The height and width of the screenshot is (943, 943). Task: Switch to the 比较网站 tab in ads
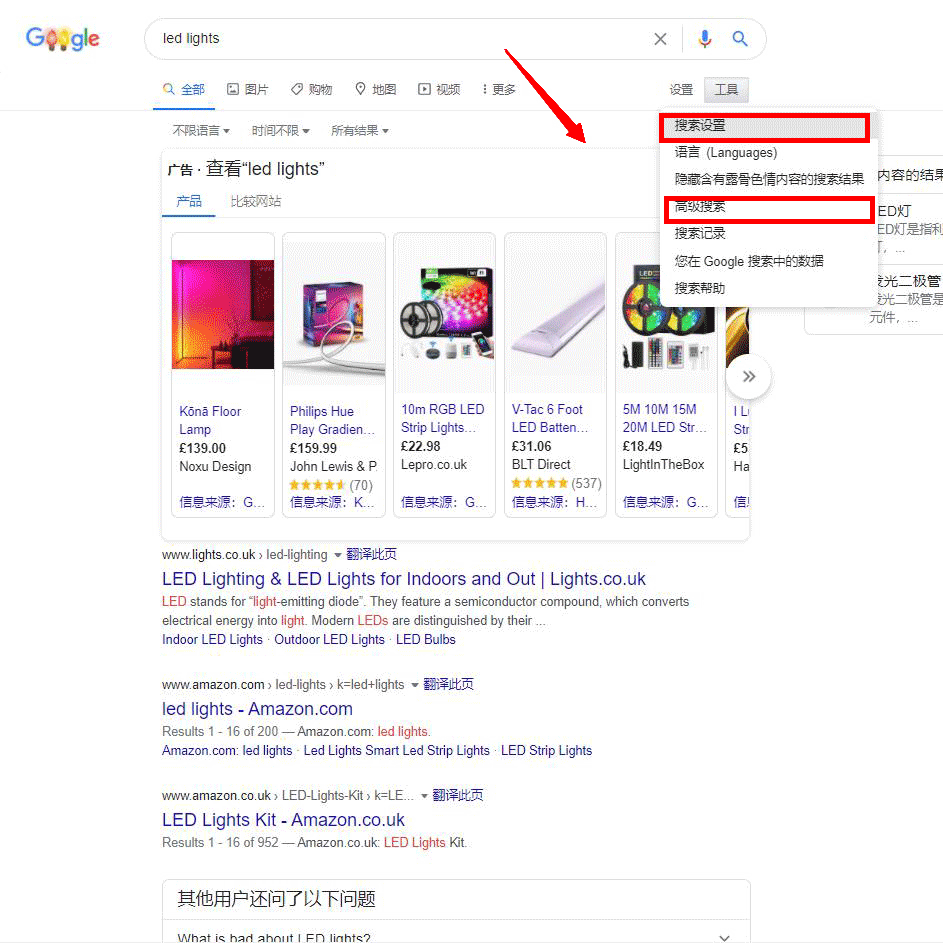(255, 201)
